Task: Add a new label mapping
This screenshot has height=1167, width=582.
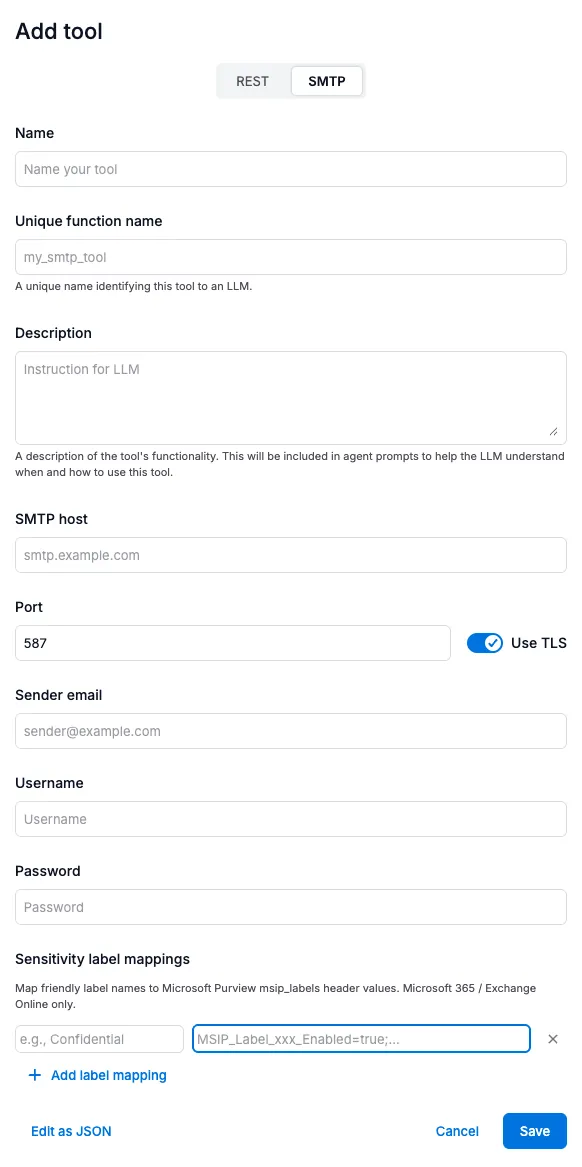Action: pos(97,1075)
